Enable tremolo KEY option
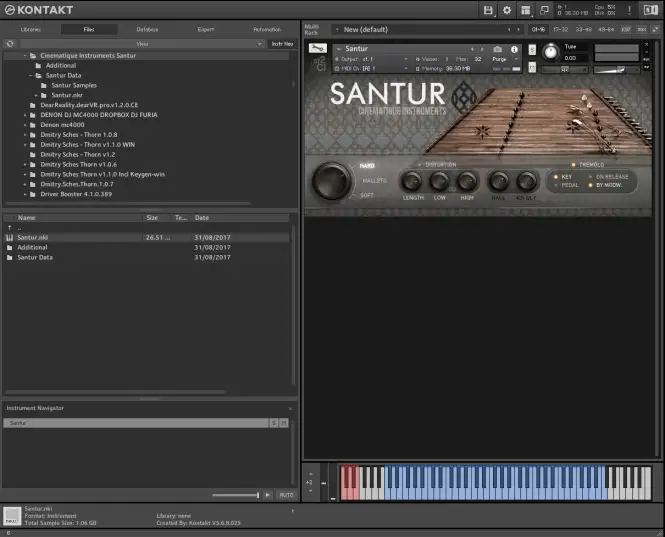This screenshot has height=537, width=665. point(556,177)
